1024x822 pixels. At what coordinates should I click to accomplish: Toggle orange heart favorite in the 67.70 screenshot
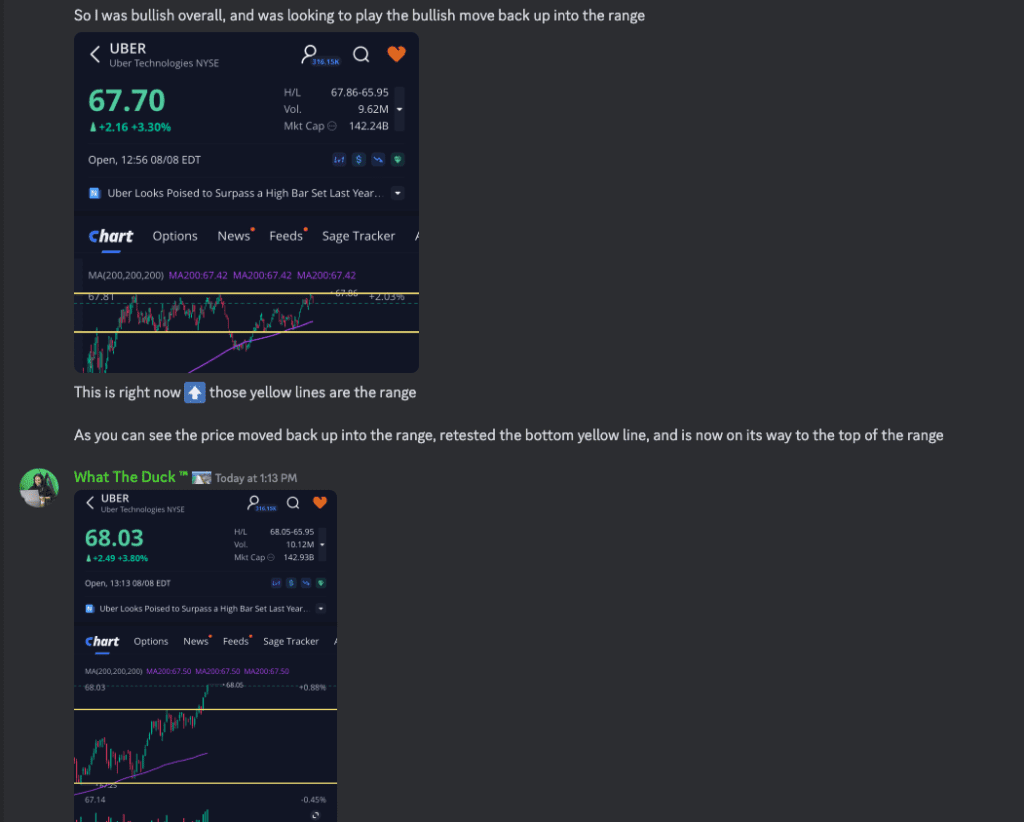(396, 54)
